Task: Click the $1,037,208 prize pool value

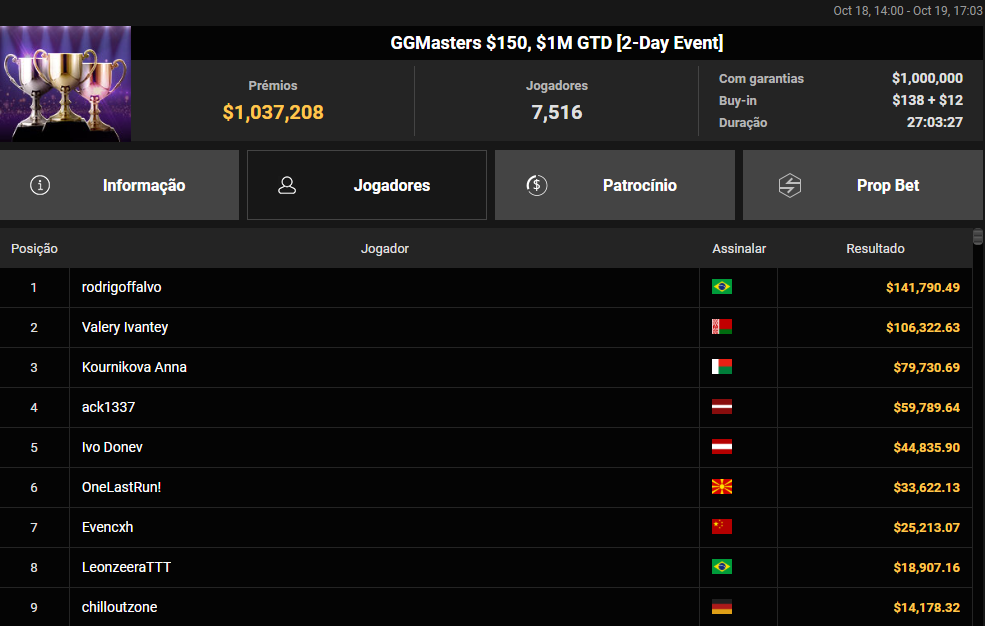Action: (x=273, y=112)
